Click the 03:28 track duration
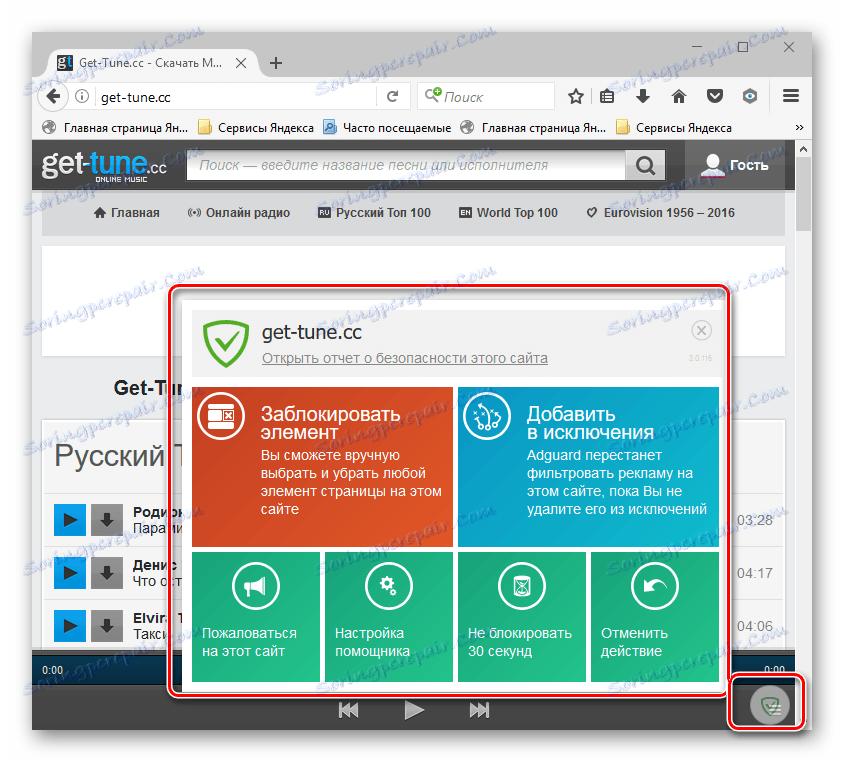Image resolution: width=844 pixels, height=762 pixels. 755,520
